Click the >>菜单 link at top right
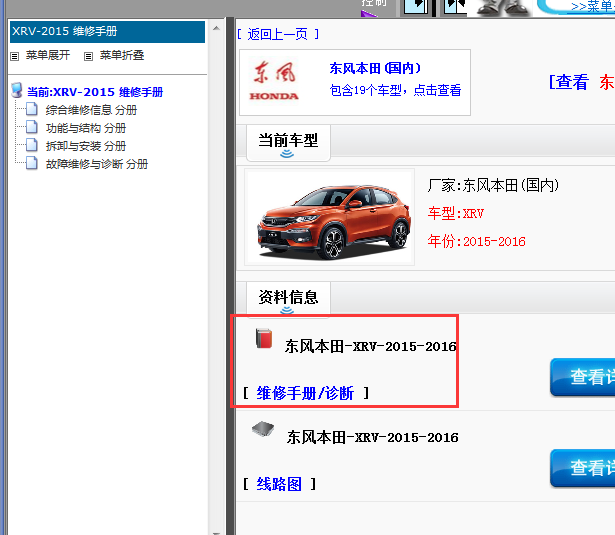This screenshot has height=535, width=615. pyautogui.click(x=593, y=6)
